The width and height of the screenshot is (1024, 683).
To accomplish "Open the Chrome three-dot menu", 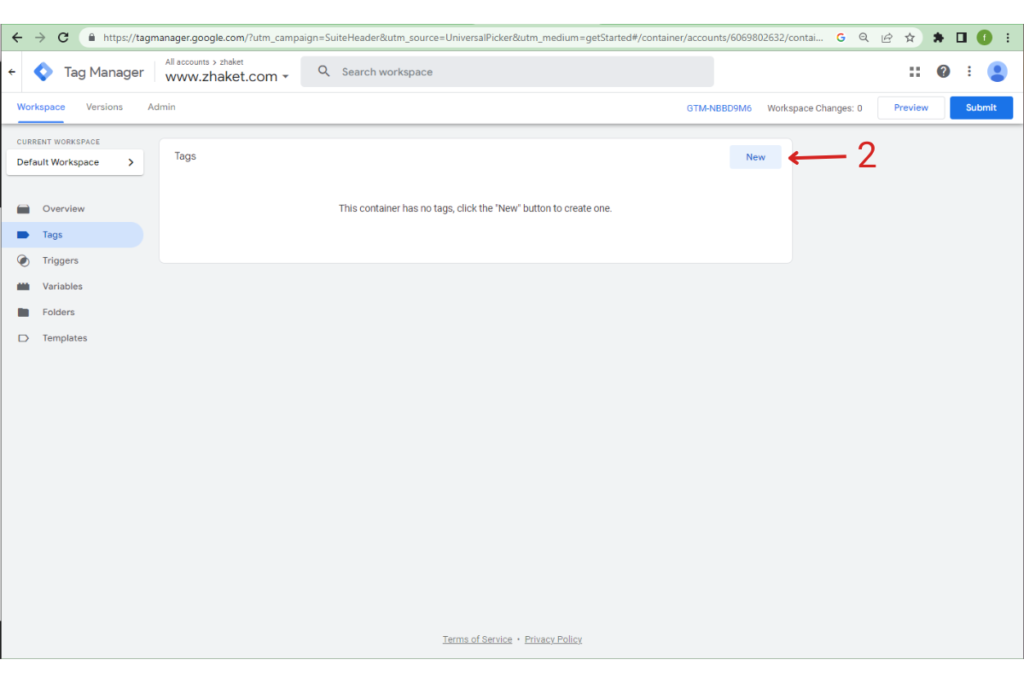I will coord(1008,37).
